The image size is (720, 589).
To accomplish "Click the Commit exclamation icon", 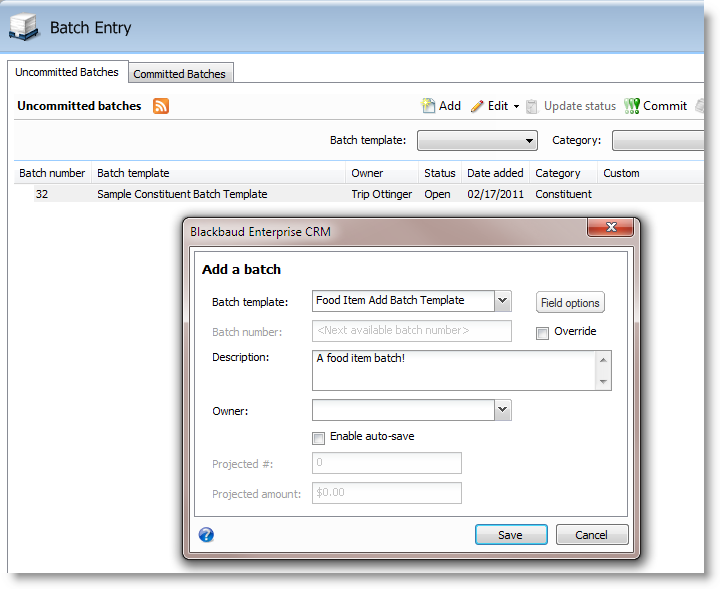I will click(x=632, y=106).
